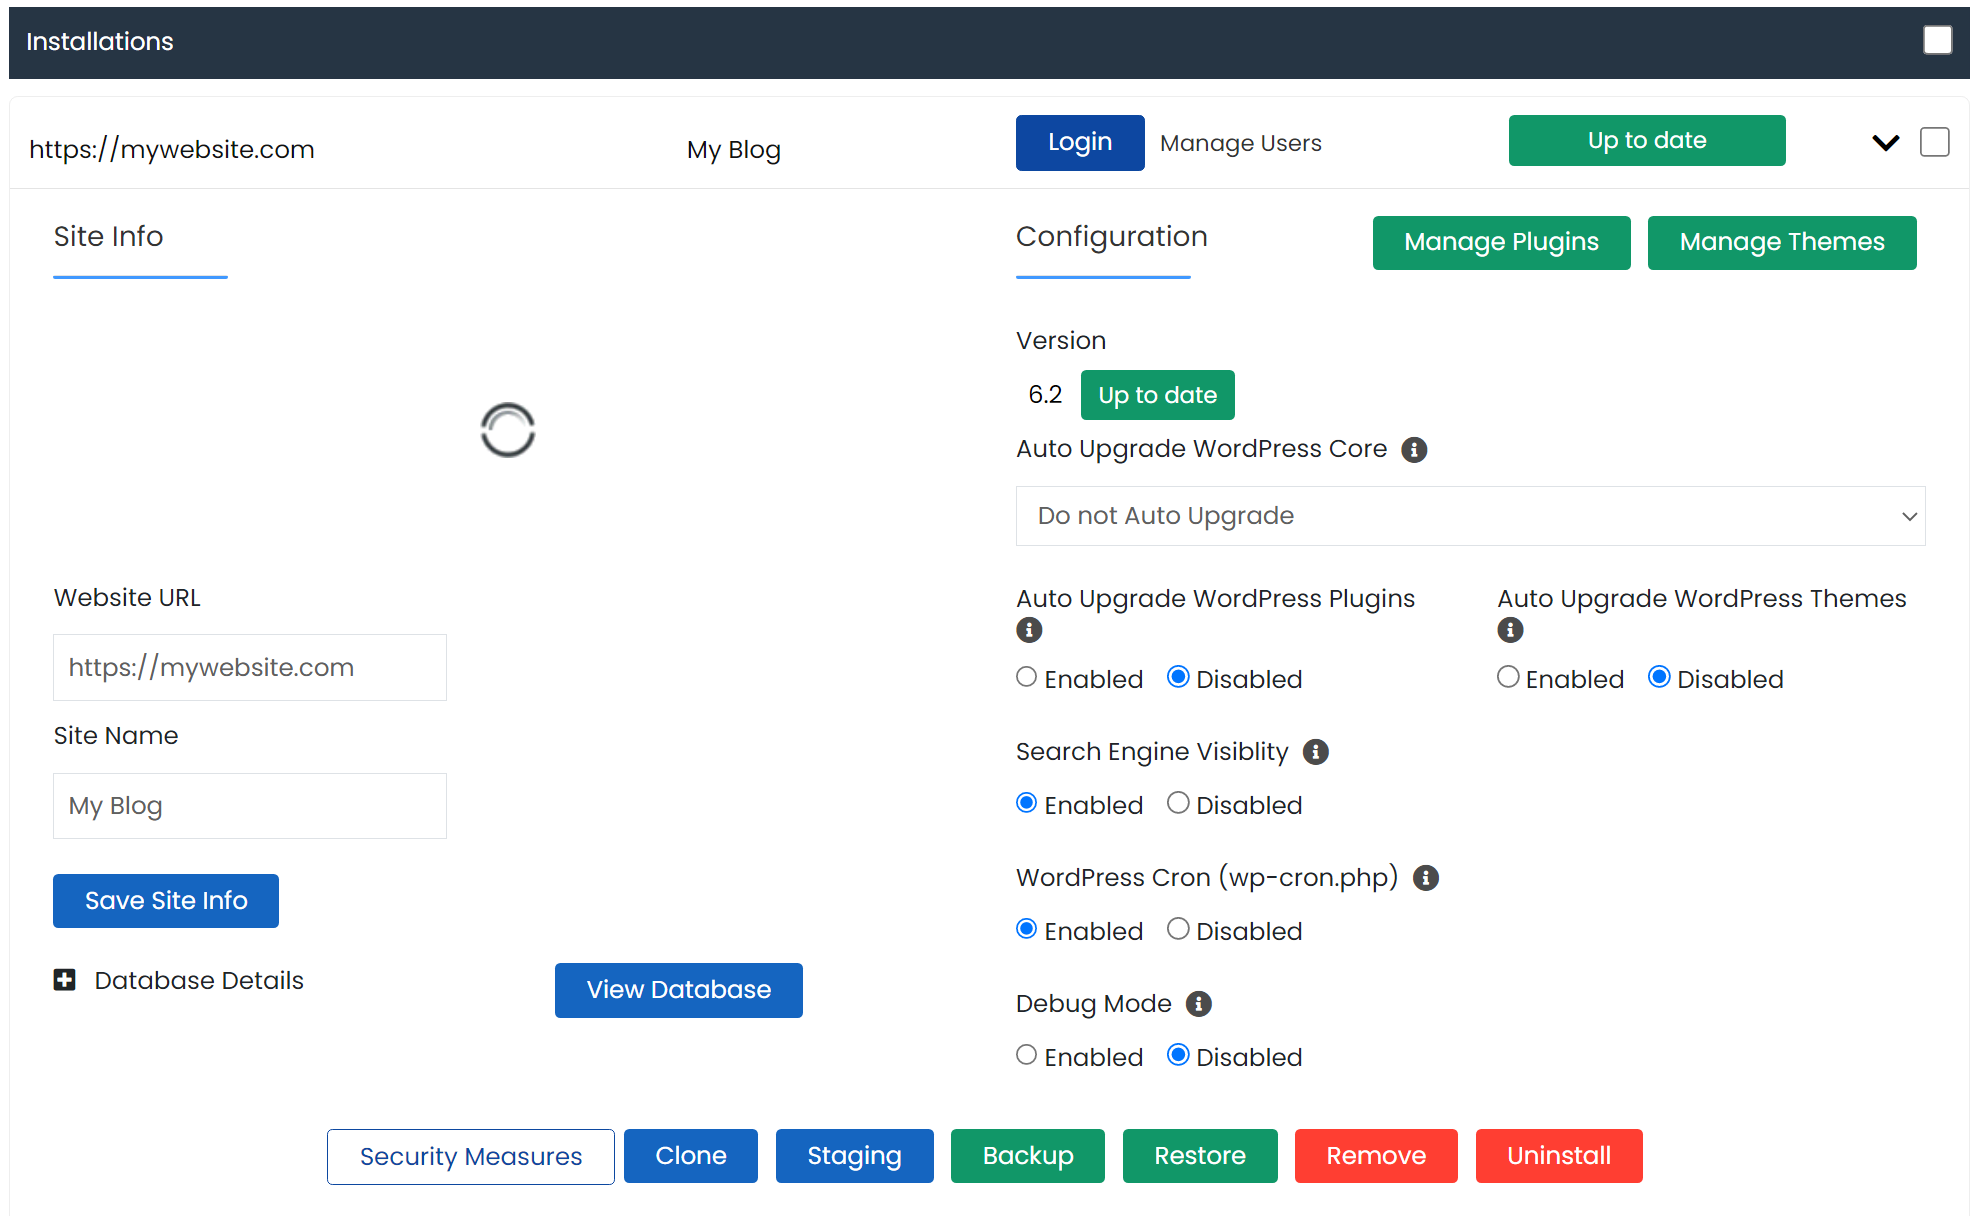
Task: Click the Backup site icon button
Action: pos(1026,1155)
